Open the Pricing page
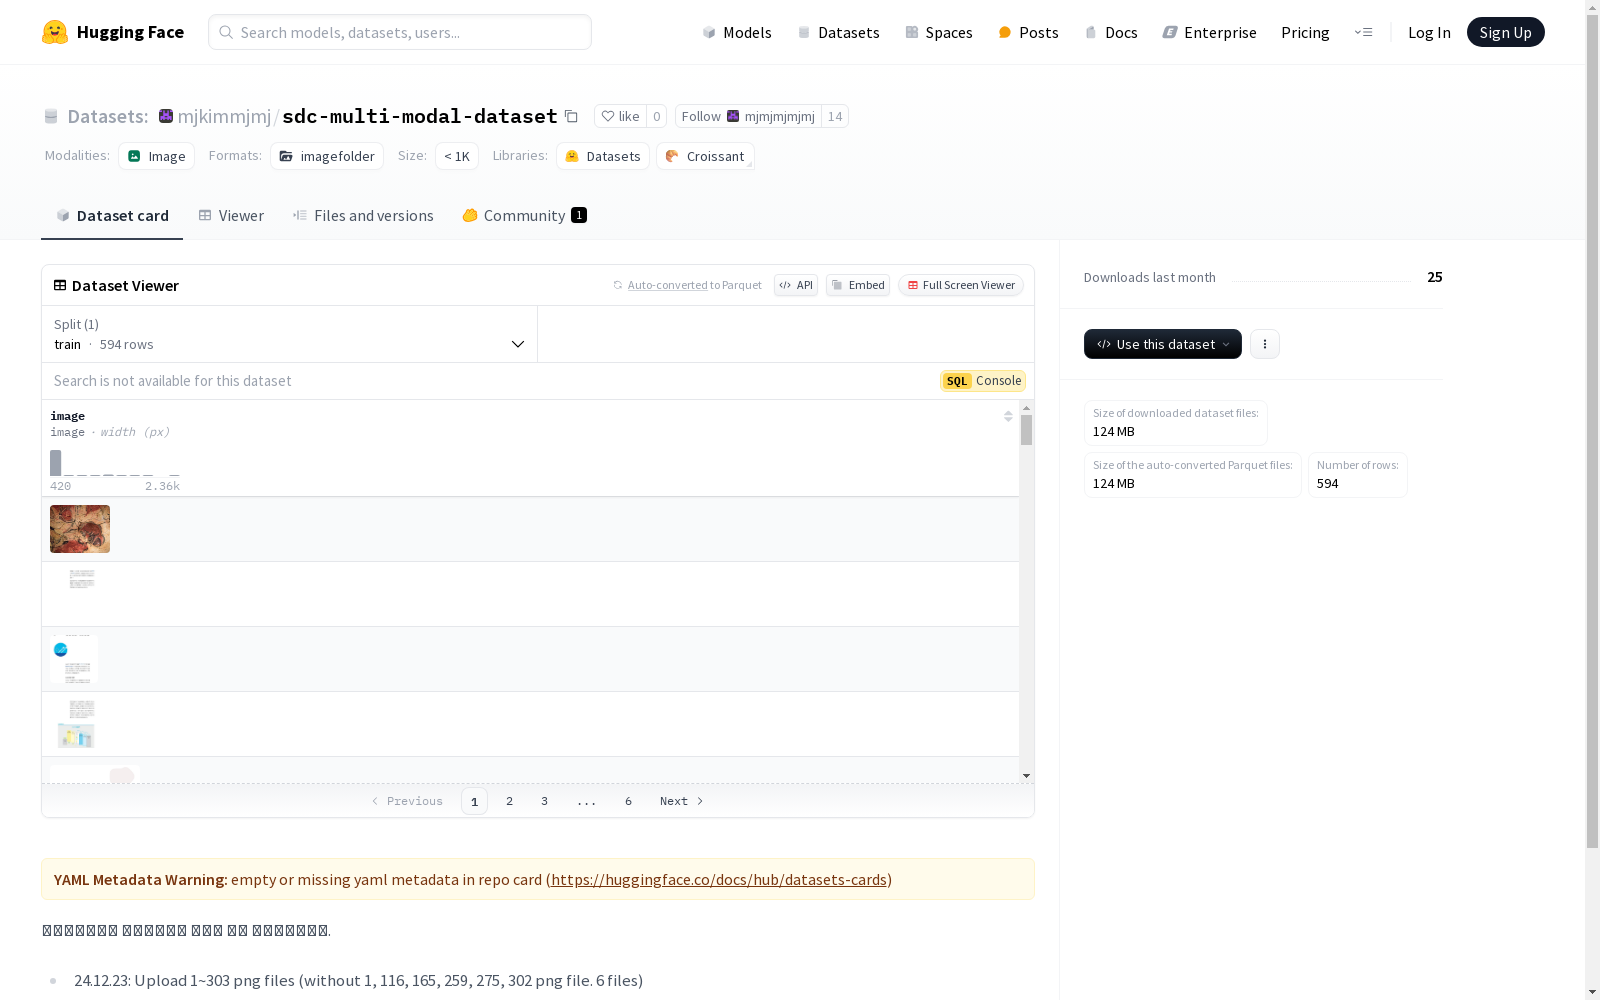Screen dimensions: 1600x1000 coord(1305,32)
